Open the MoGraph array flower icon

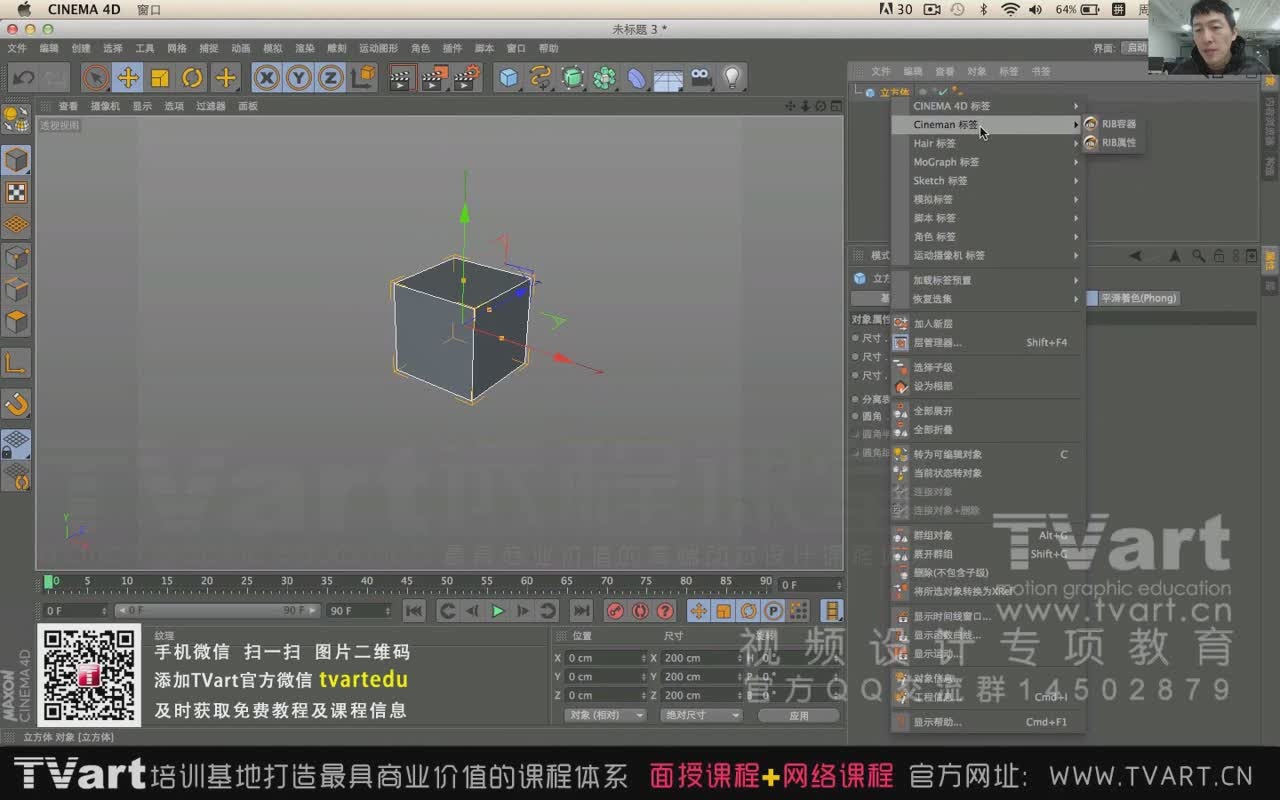pos(605,77)
